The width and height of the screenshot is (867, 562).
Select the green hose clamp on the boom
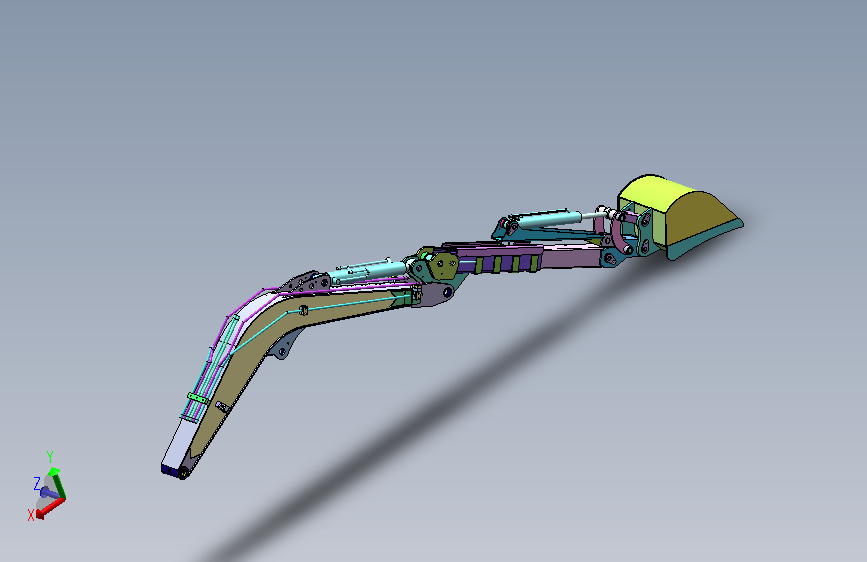pyautogui.click(x=197, y=398)
